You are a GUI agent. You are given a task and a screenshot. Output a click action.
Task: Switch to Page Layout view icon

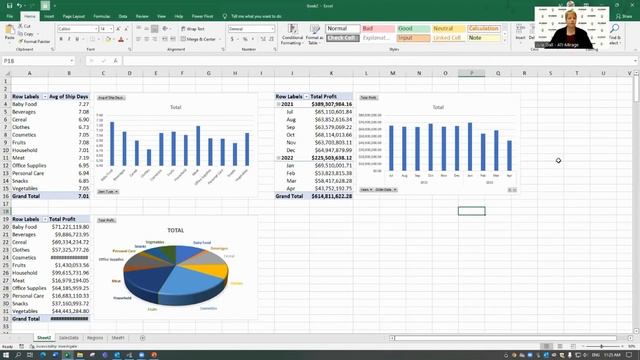560,346
